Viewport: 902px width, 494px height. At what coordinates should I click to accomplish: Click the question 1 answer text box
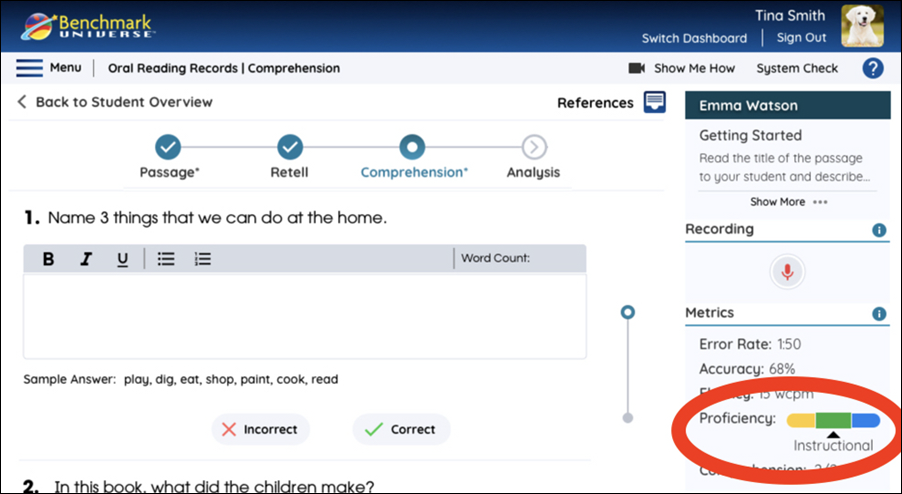(305, 316)
